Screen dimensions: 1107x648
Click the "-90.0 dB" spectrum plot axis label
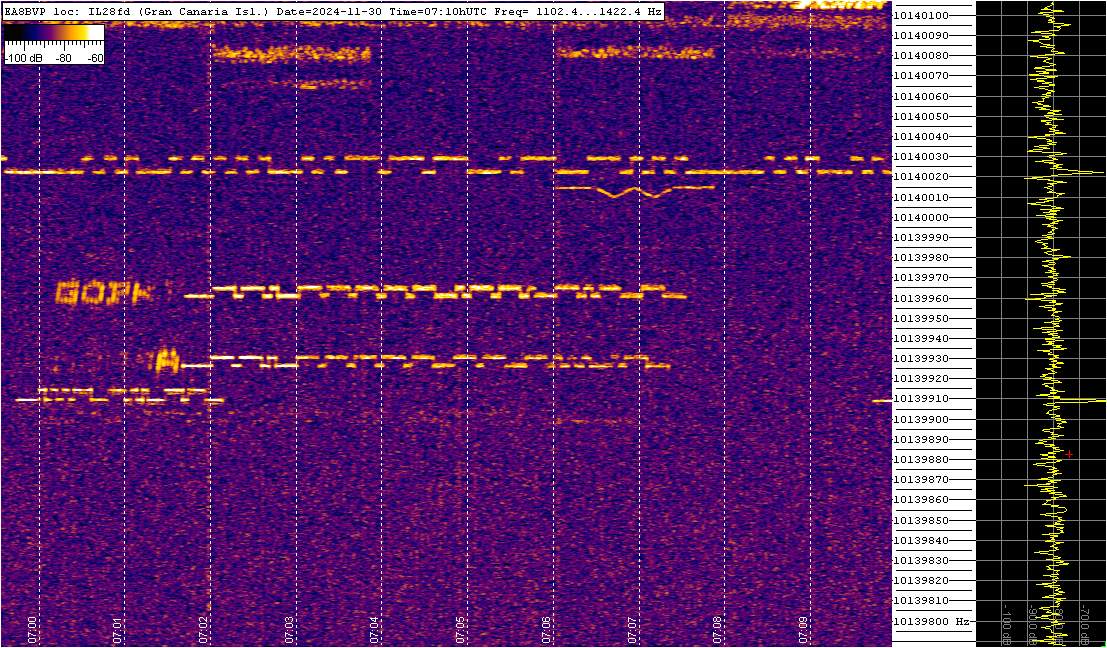(1032, 623)
